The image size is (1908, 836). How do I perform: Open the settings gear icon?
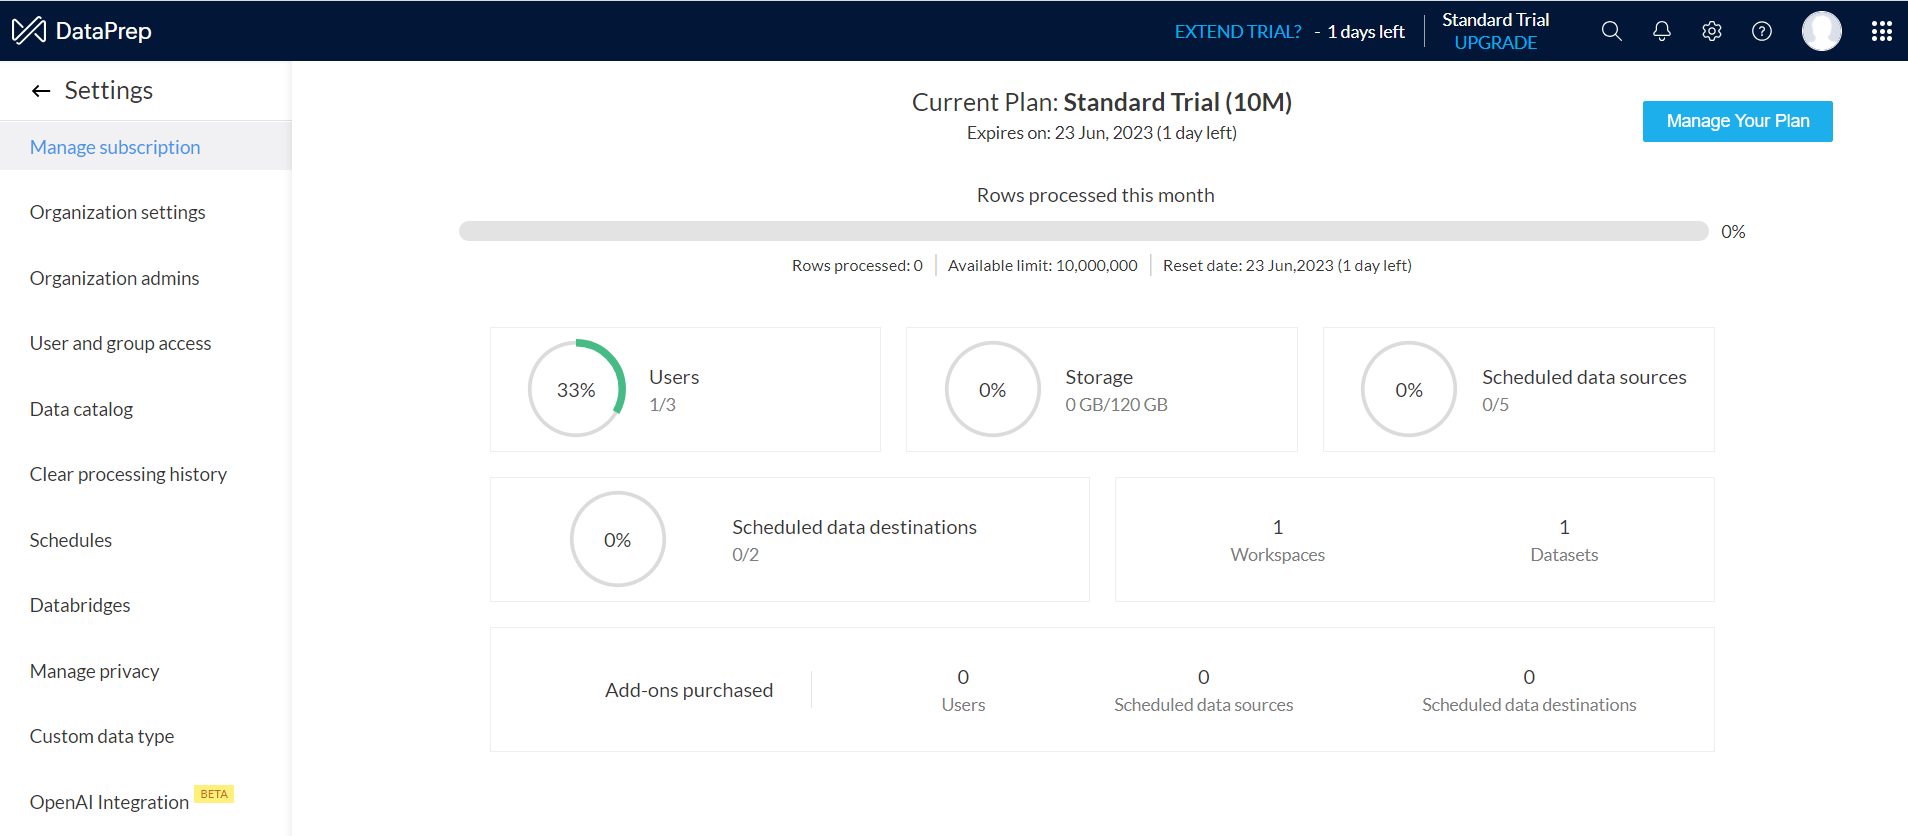(1712, 31)
